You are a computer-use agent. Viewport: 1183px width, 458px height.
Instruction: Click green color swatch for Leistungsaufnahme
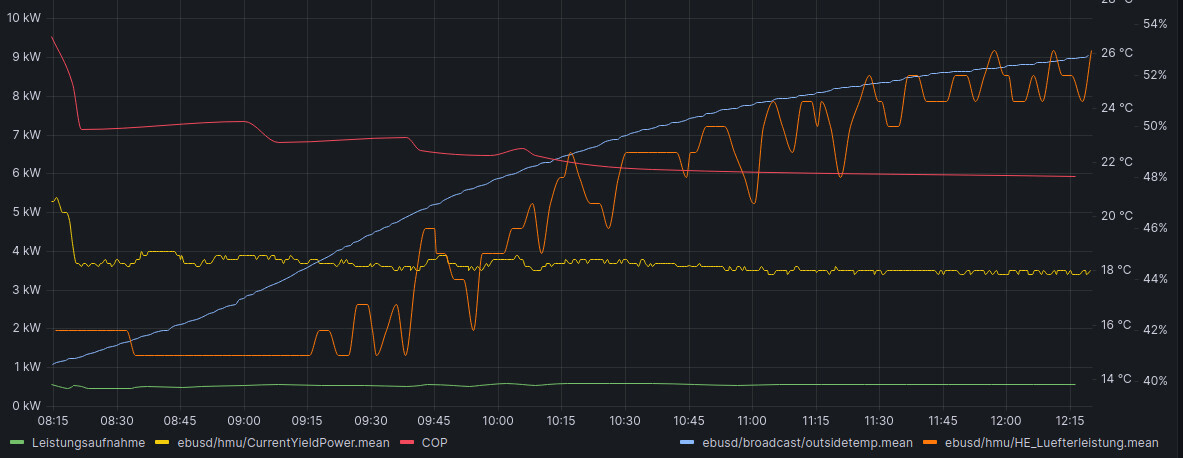[x=16, y=442]
